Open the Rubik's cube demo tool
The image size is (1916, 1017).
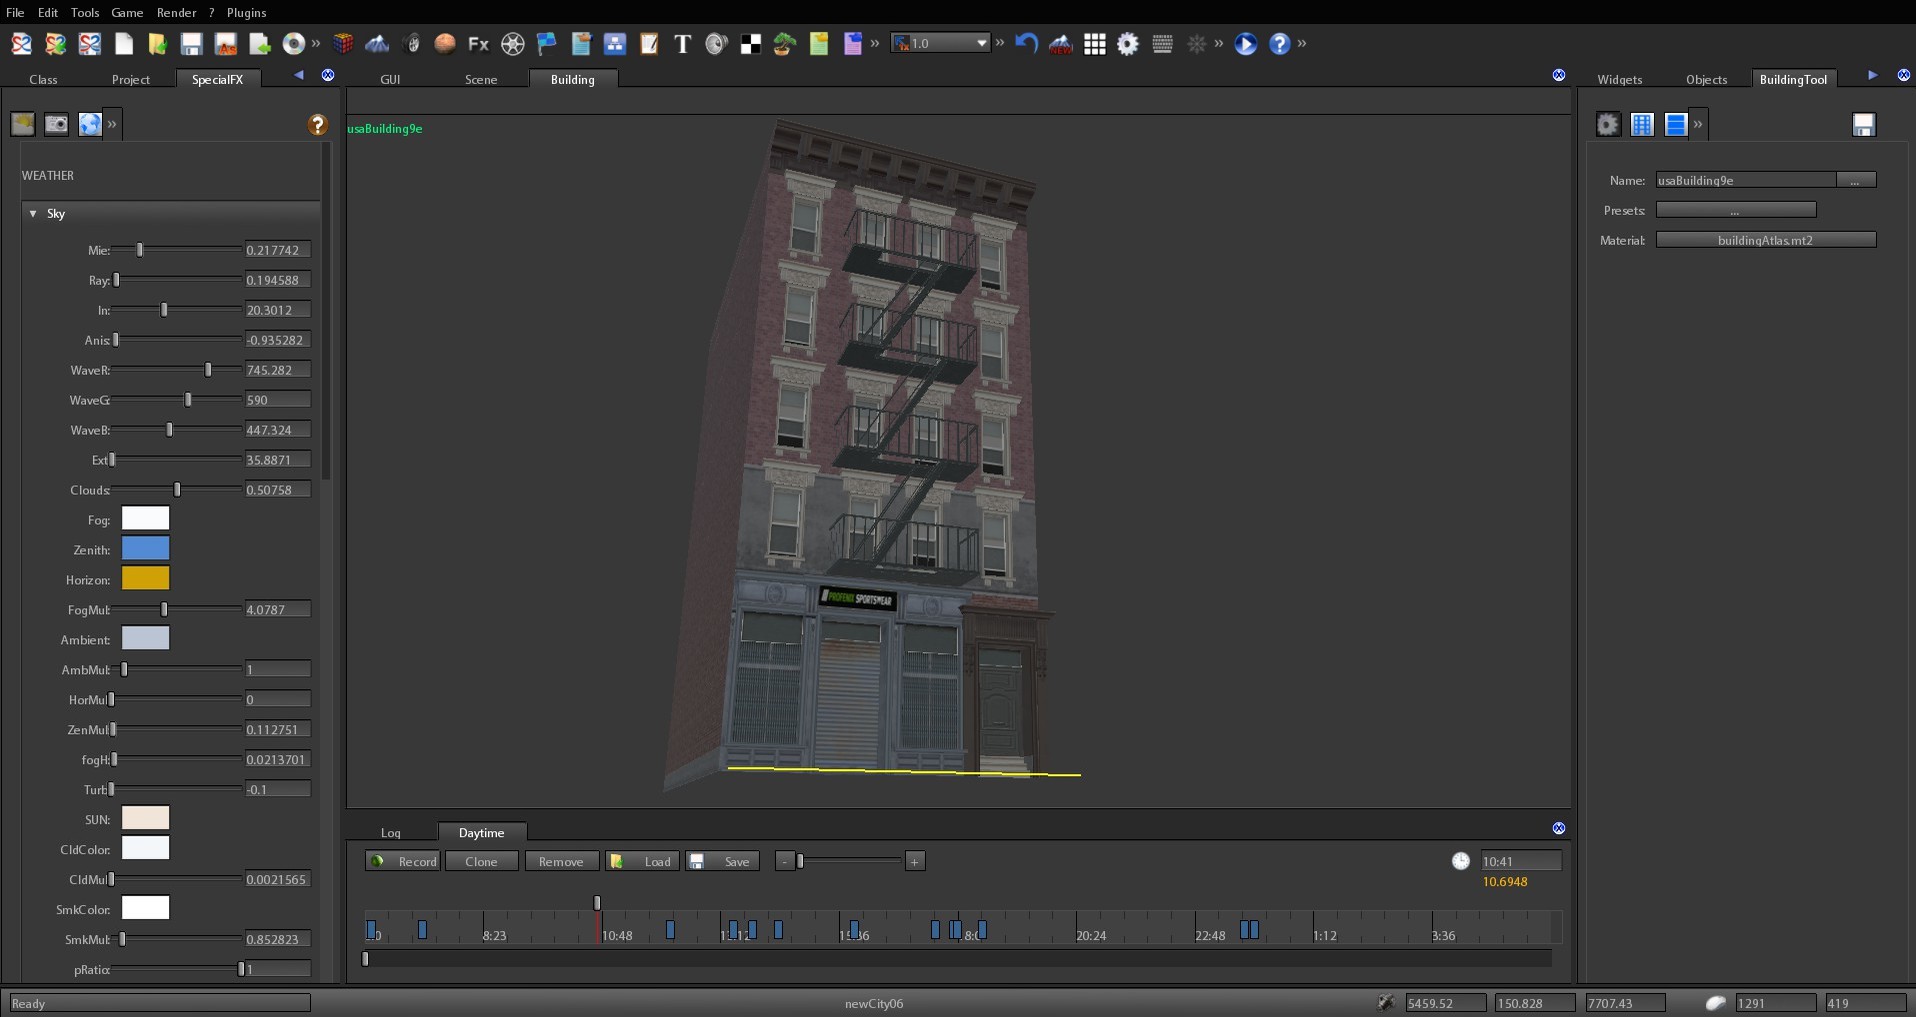(x=343, y=44)
